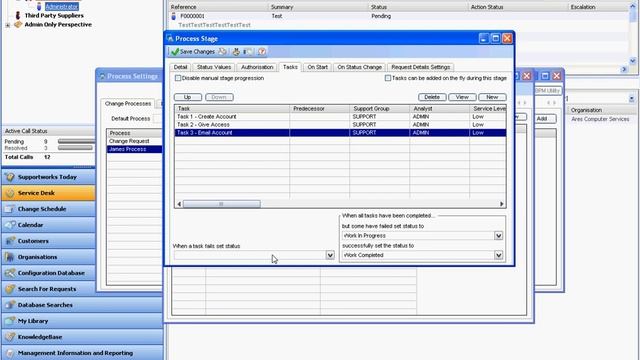Open Calendar in the sidebar
640x360 pixels.
pyautogui.click(x=49, y=225)
